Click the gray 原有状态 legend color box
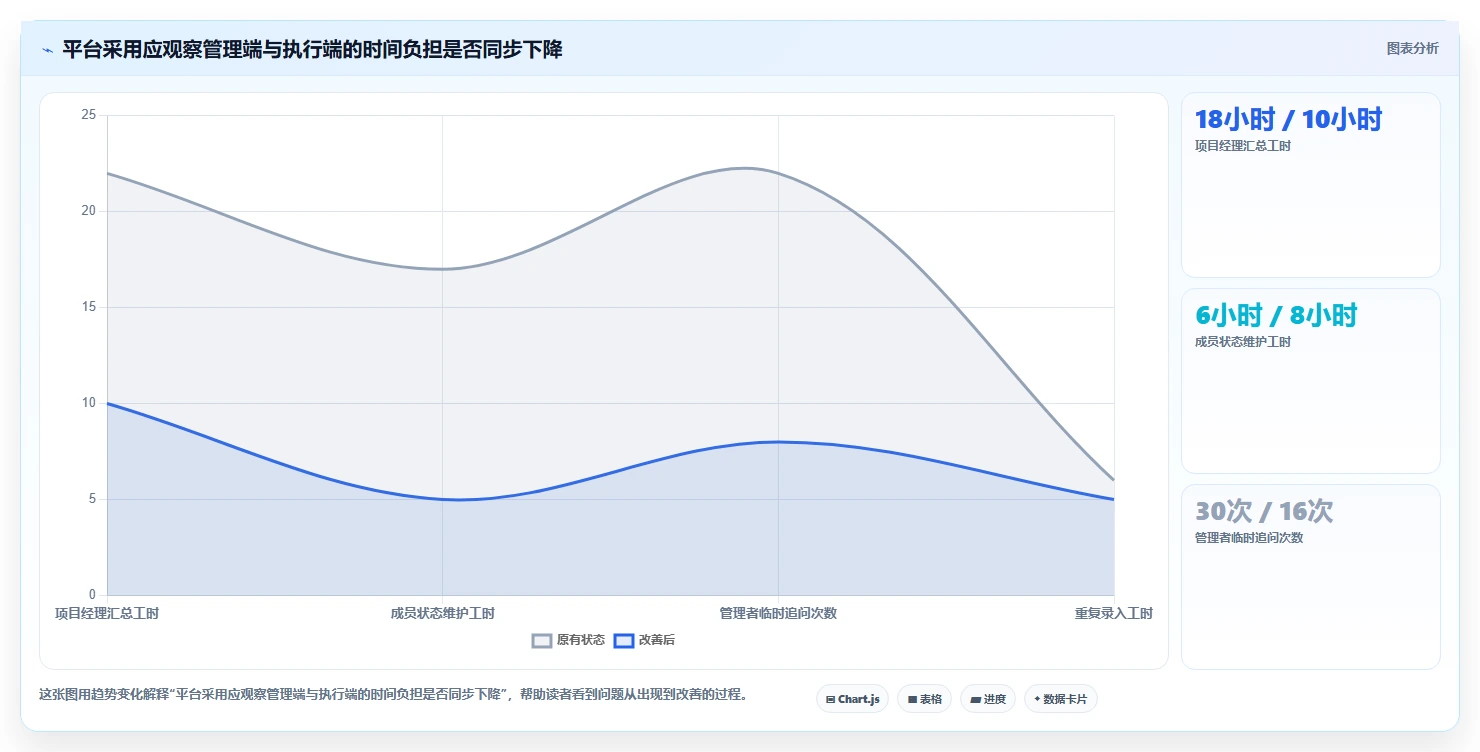The height and width of the screenshot is (752, 1480). (542, 640)
